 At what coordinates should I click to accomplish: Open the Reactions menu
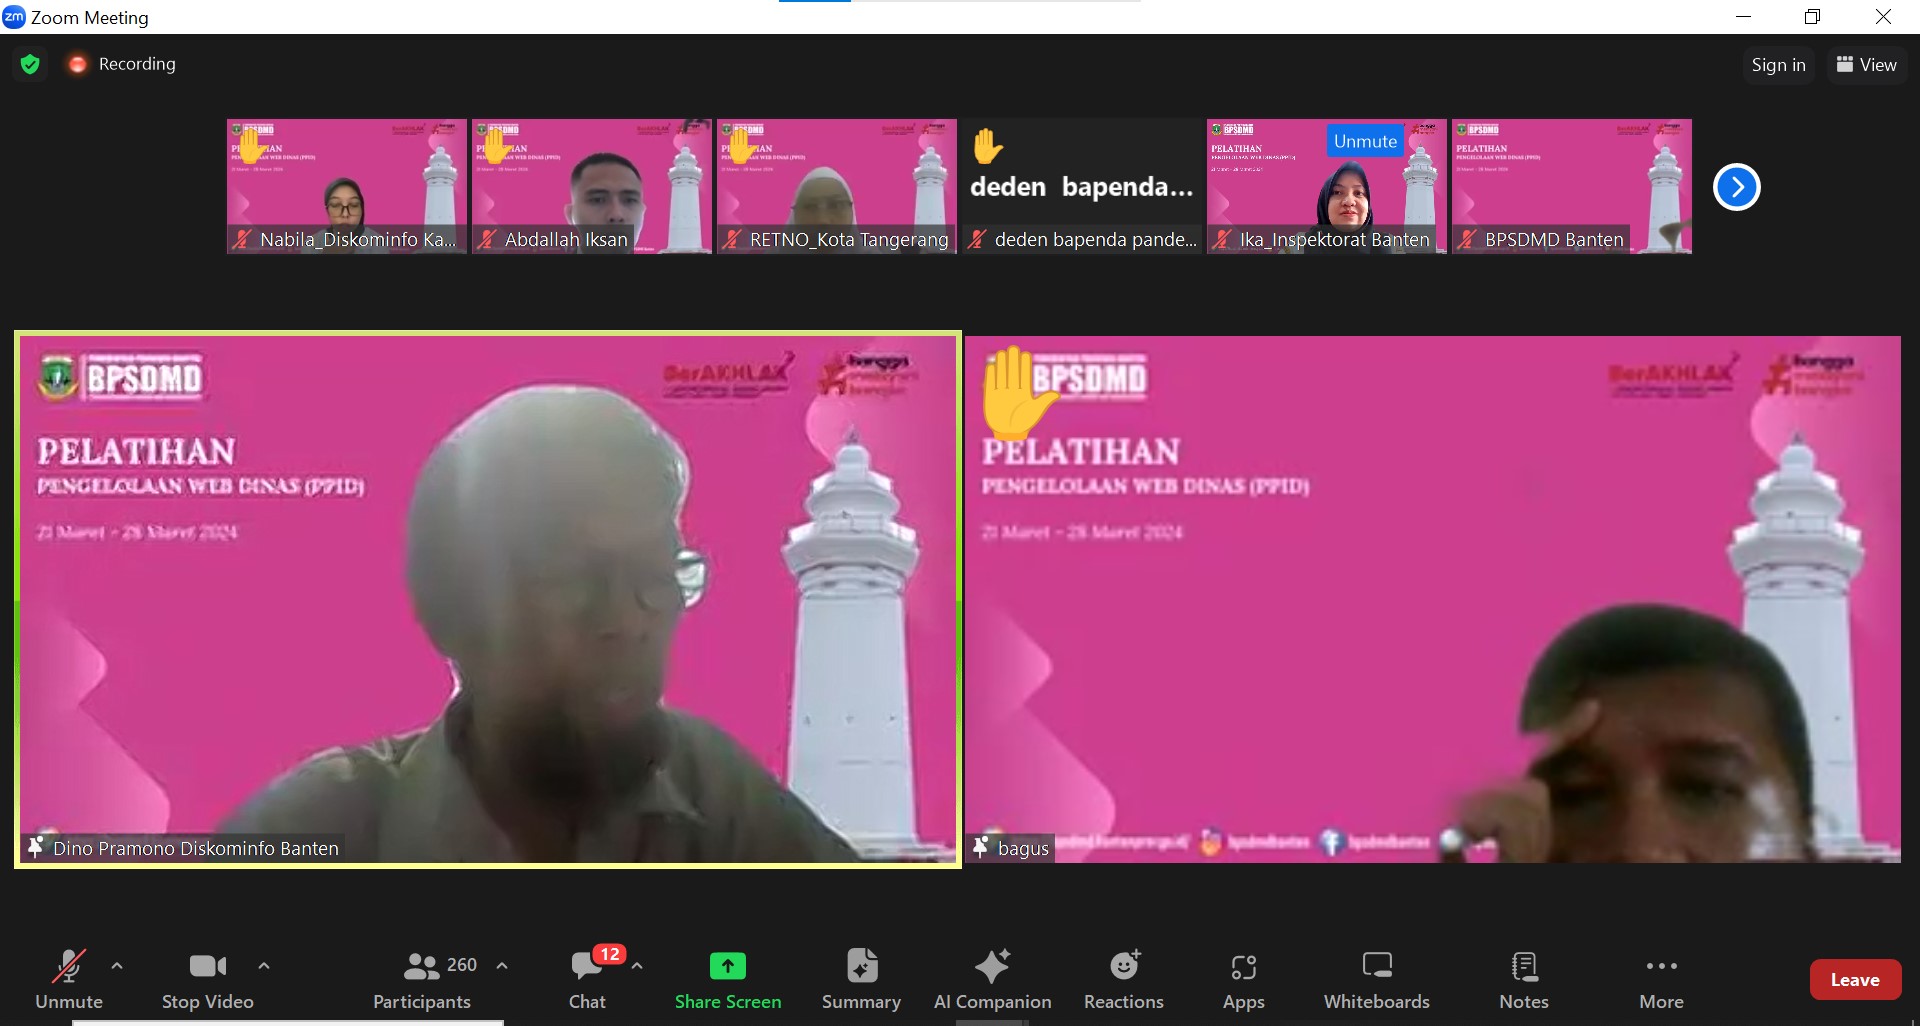point(1123,979)
